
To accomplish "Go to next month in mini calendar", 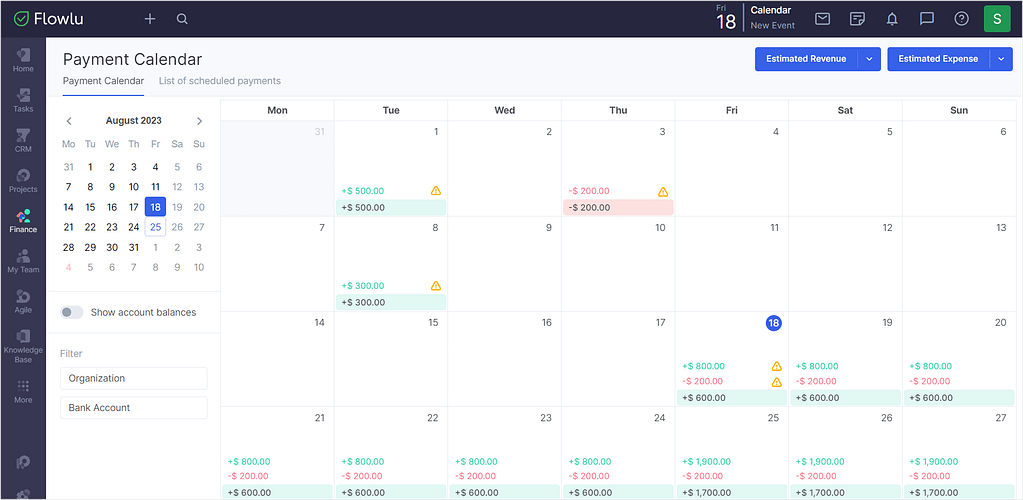I will pyautogui.click(x=200, y=121).
